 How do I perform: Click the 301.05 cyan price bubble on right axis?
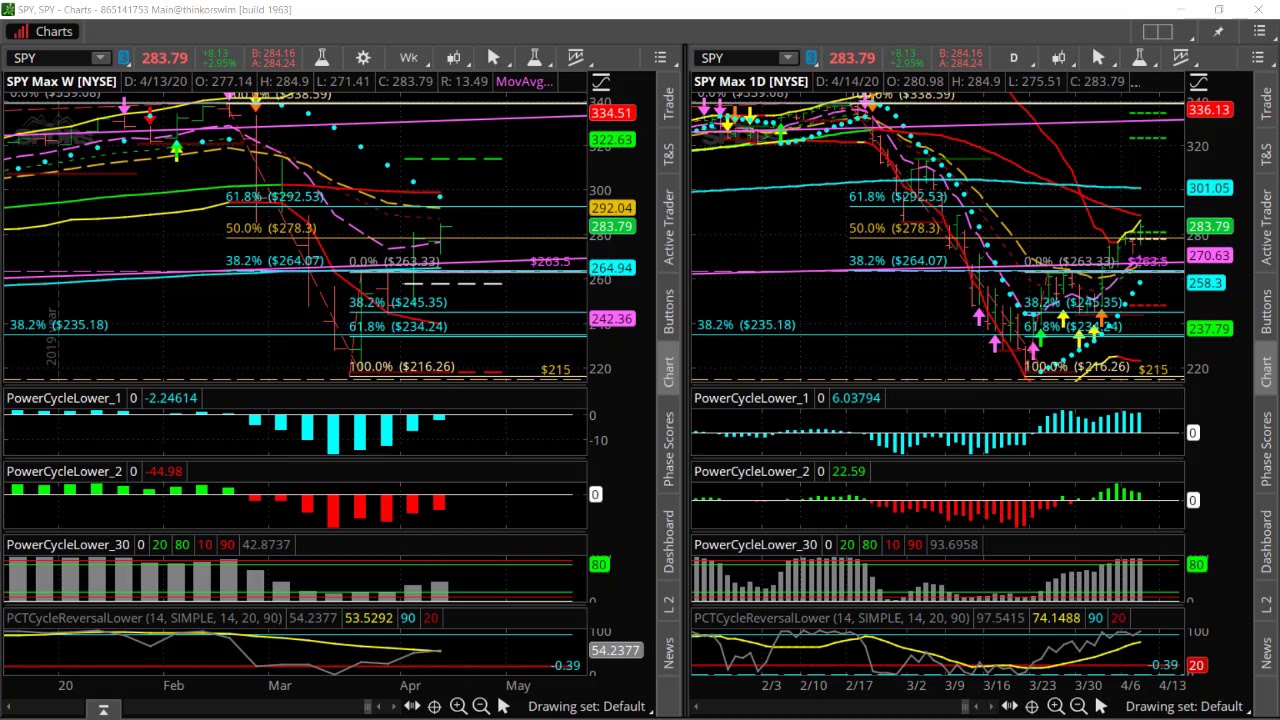tap(1209, 188)
